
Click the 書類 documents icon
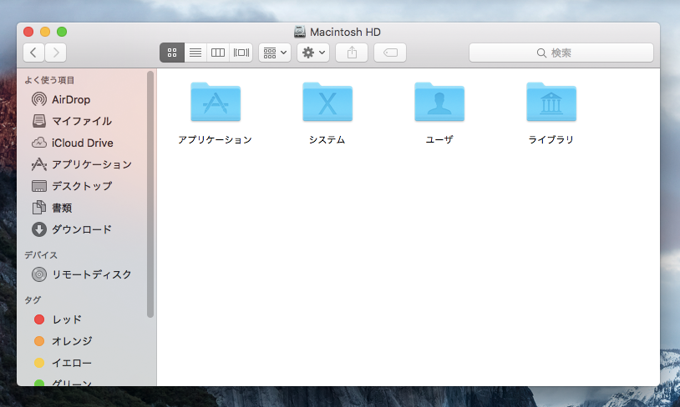click(39, 207)
